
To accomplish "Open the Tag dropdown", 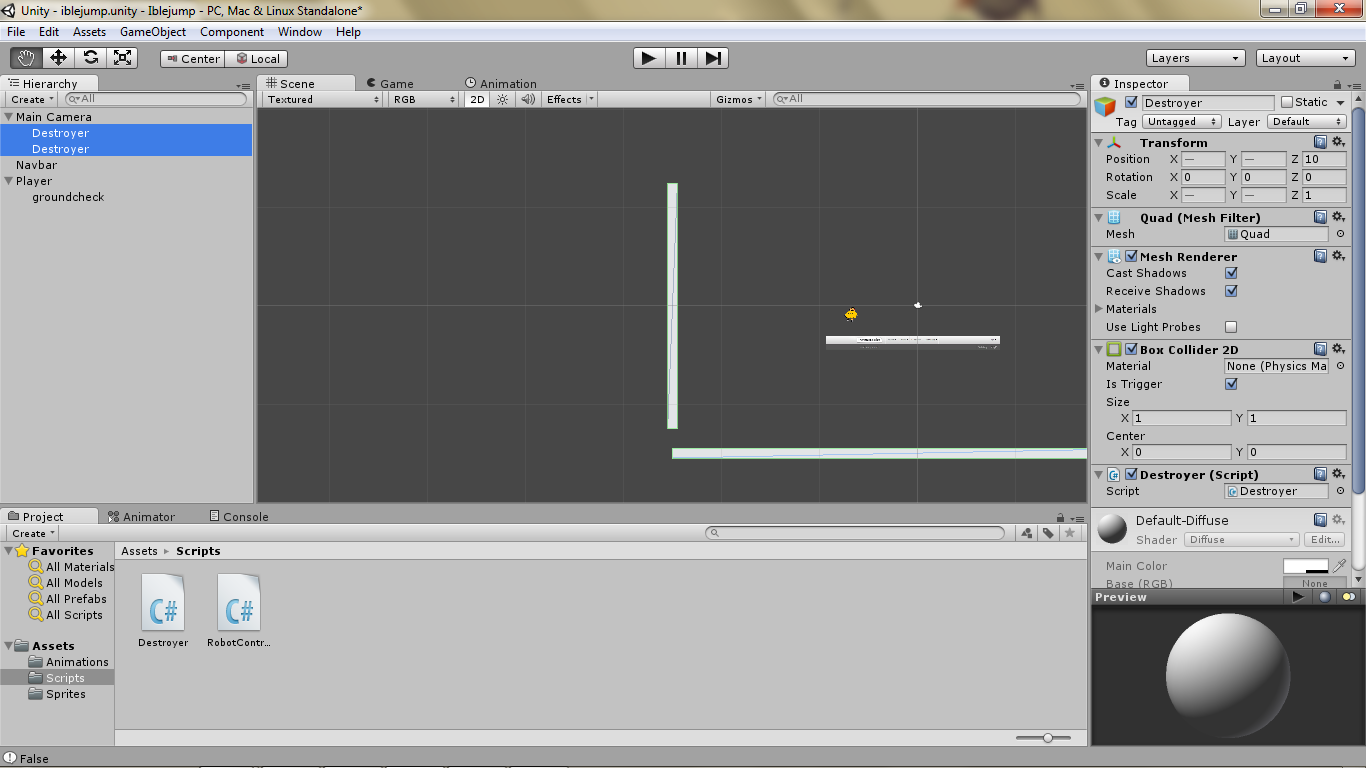I will 1182,122.
